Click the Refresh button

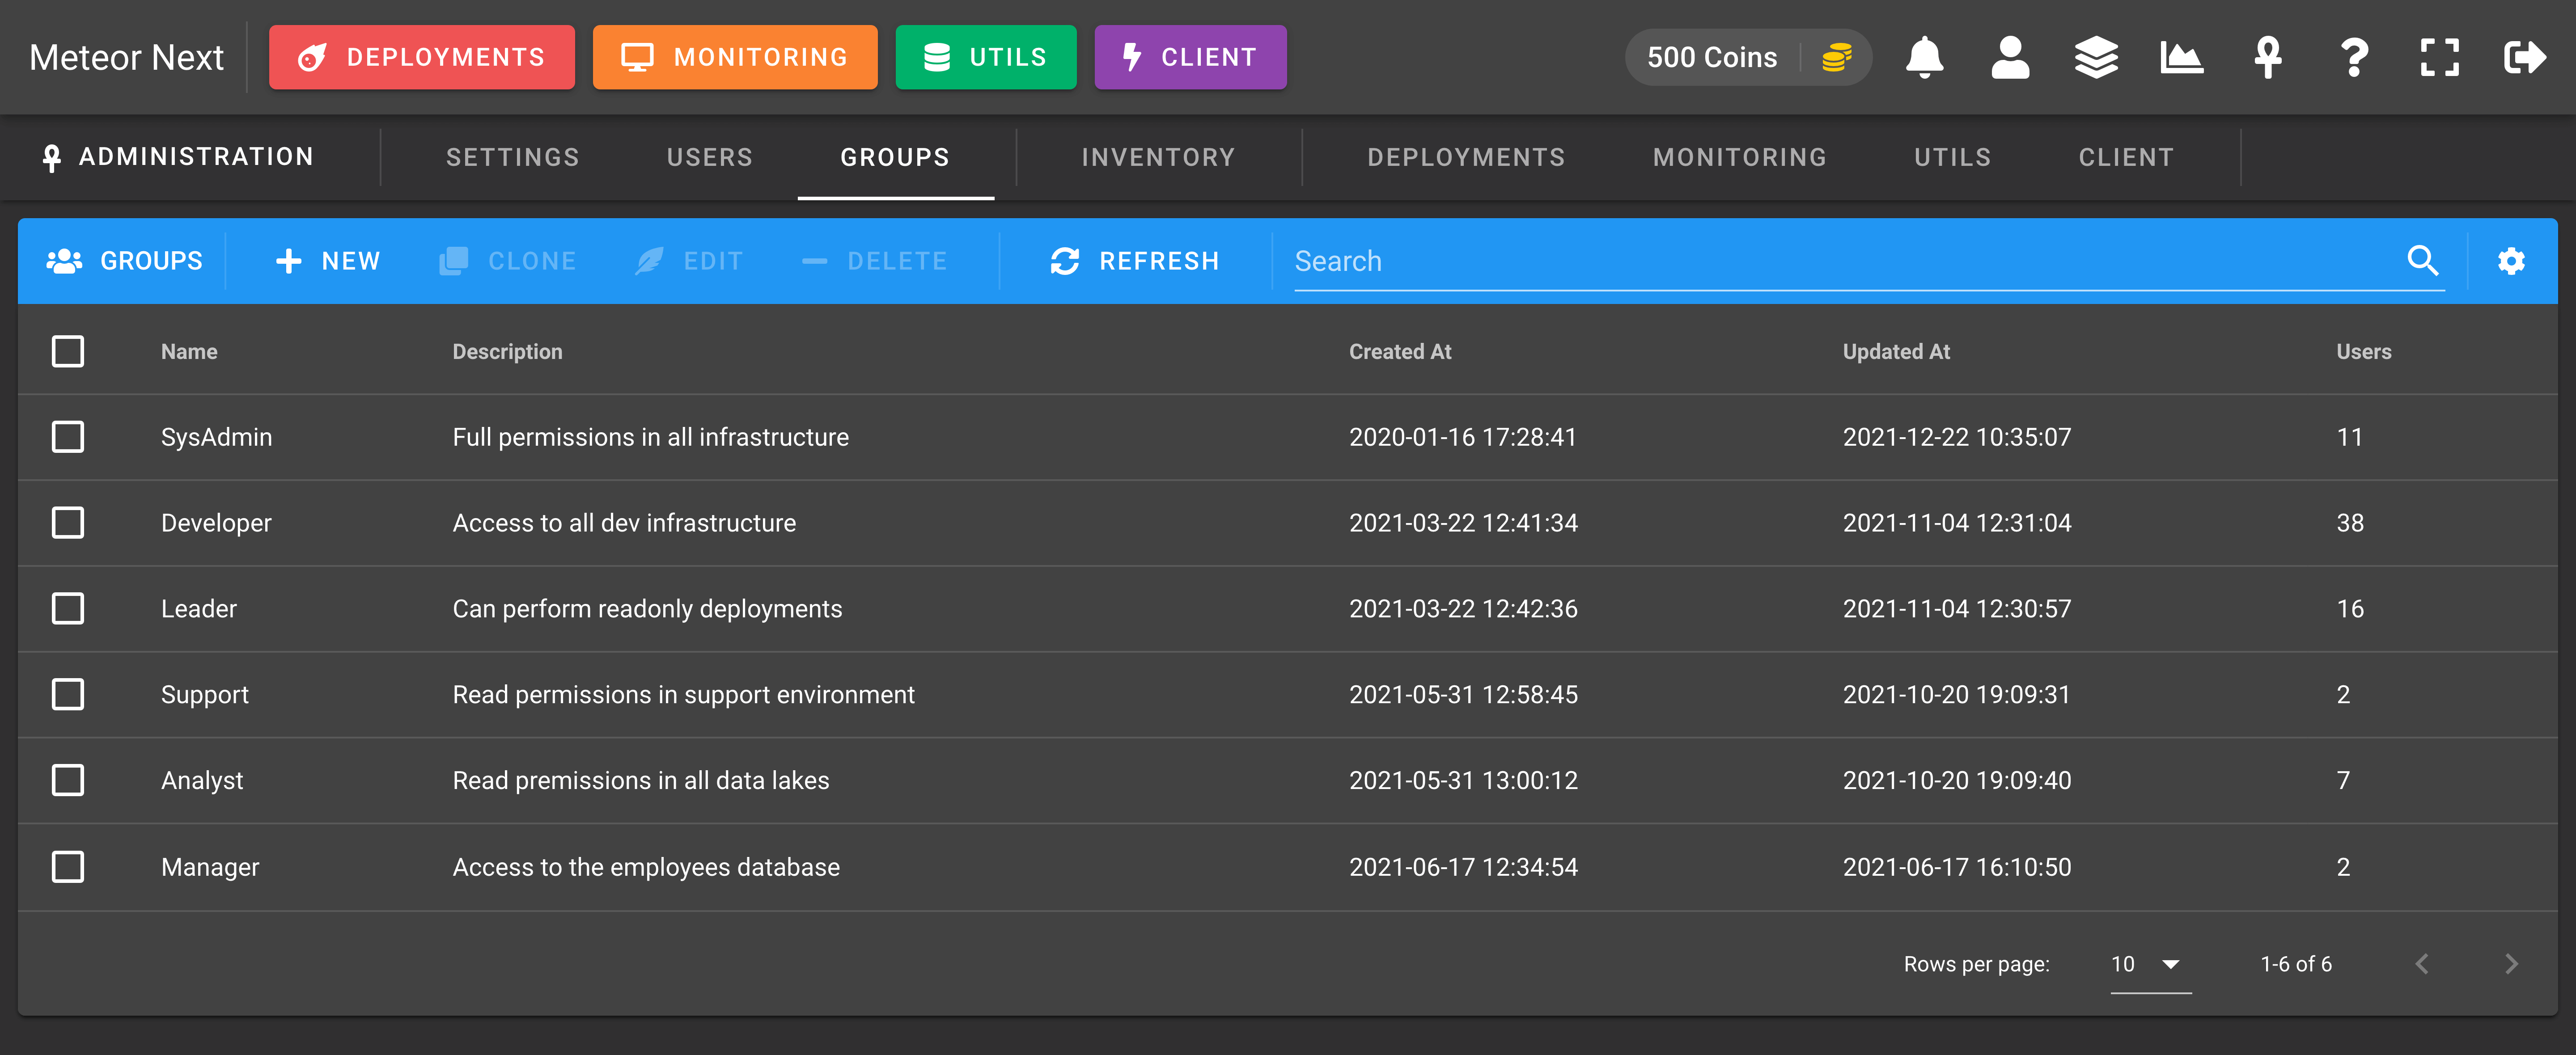(1135, 261)
